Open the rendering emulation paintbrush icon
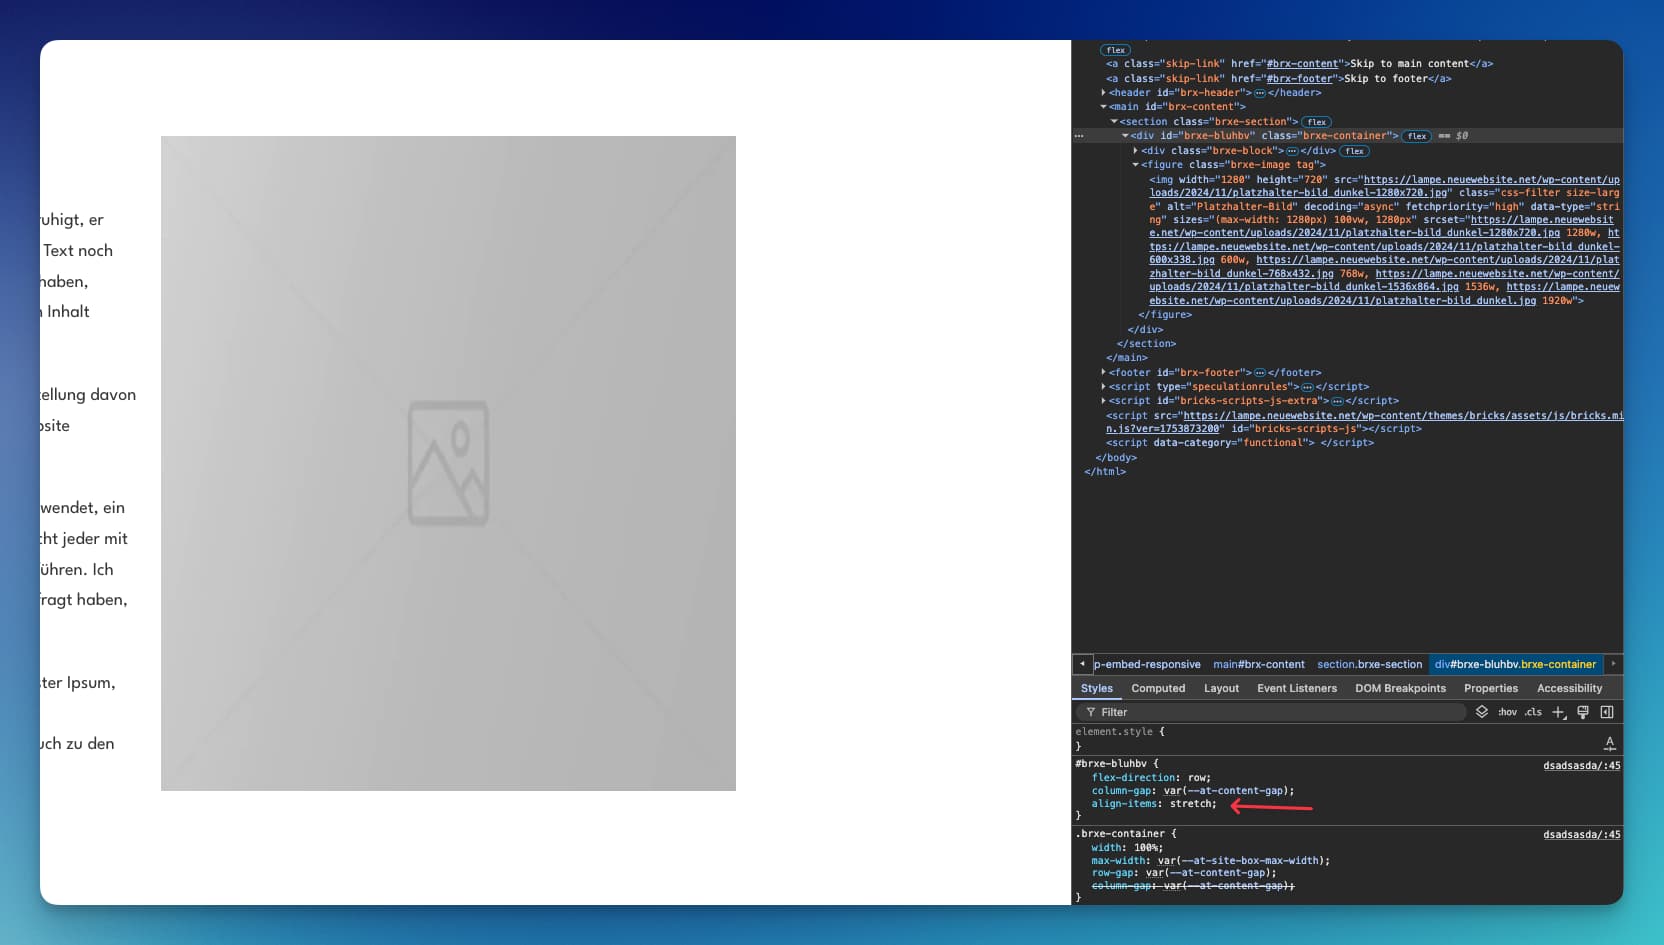This screenshot has height=945, width=1664. pyautogui.click(x=1583, y=712)
